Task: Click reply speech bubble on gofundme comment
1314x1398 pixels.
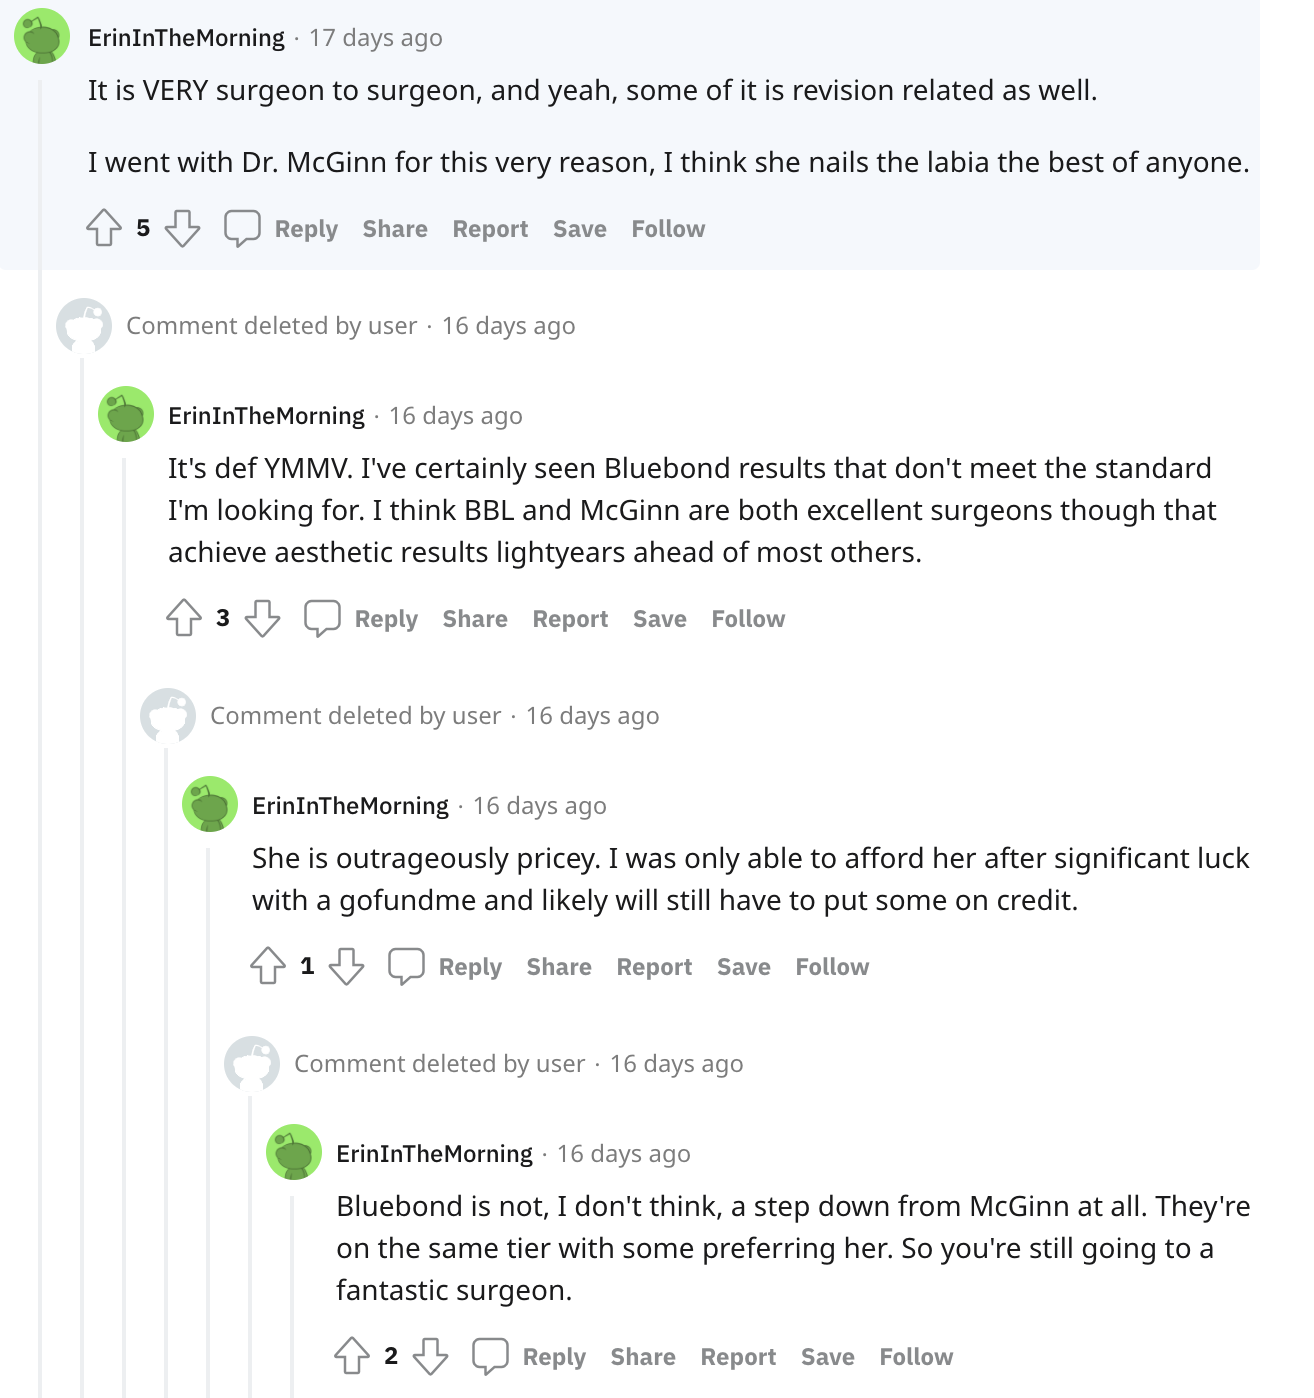Action: click(x=406, y=966)
